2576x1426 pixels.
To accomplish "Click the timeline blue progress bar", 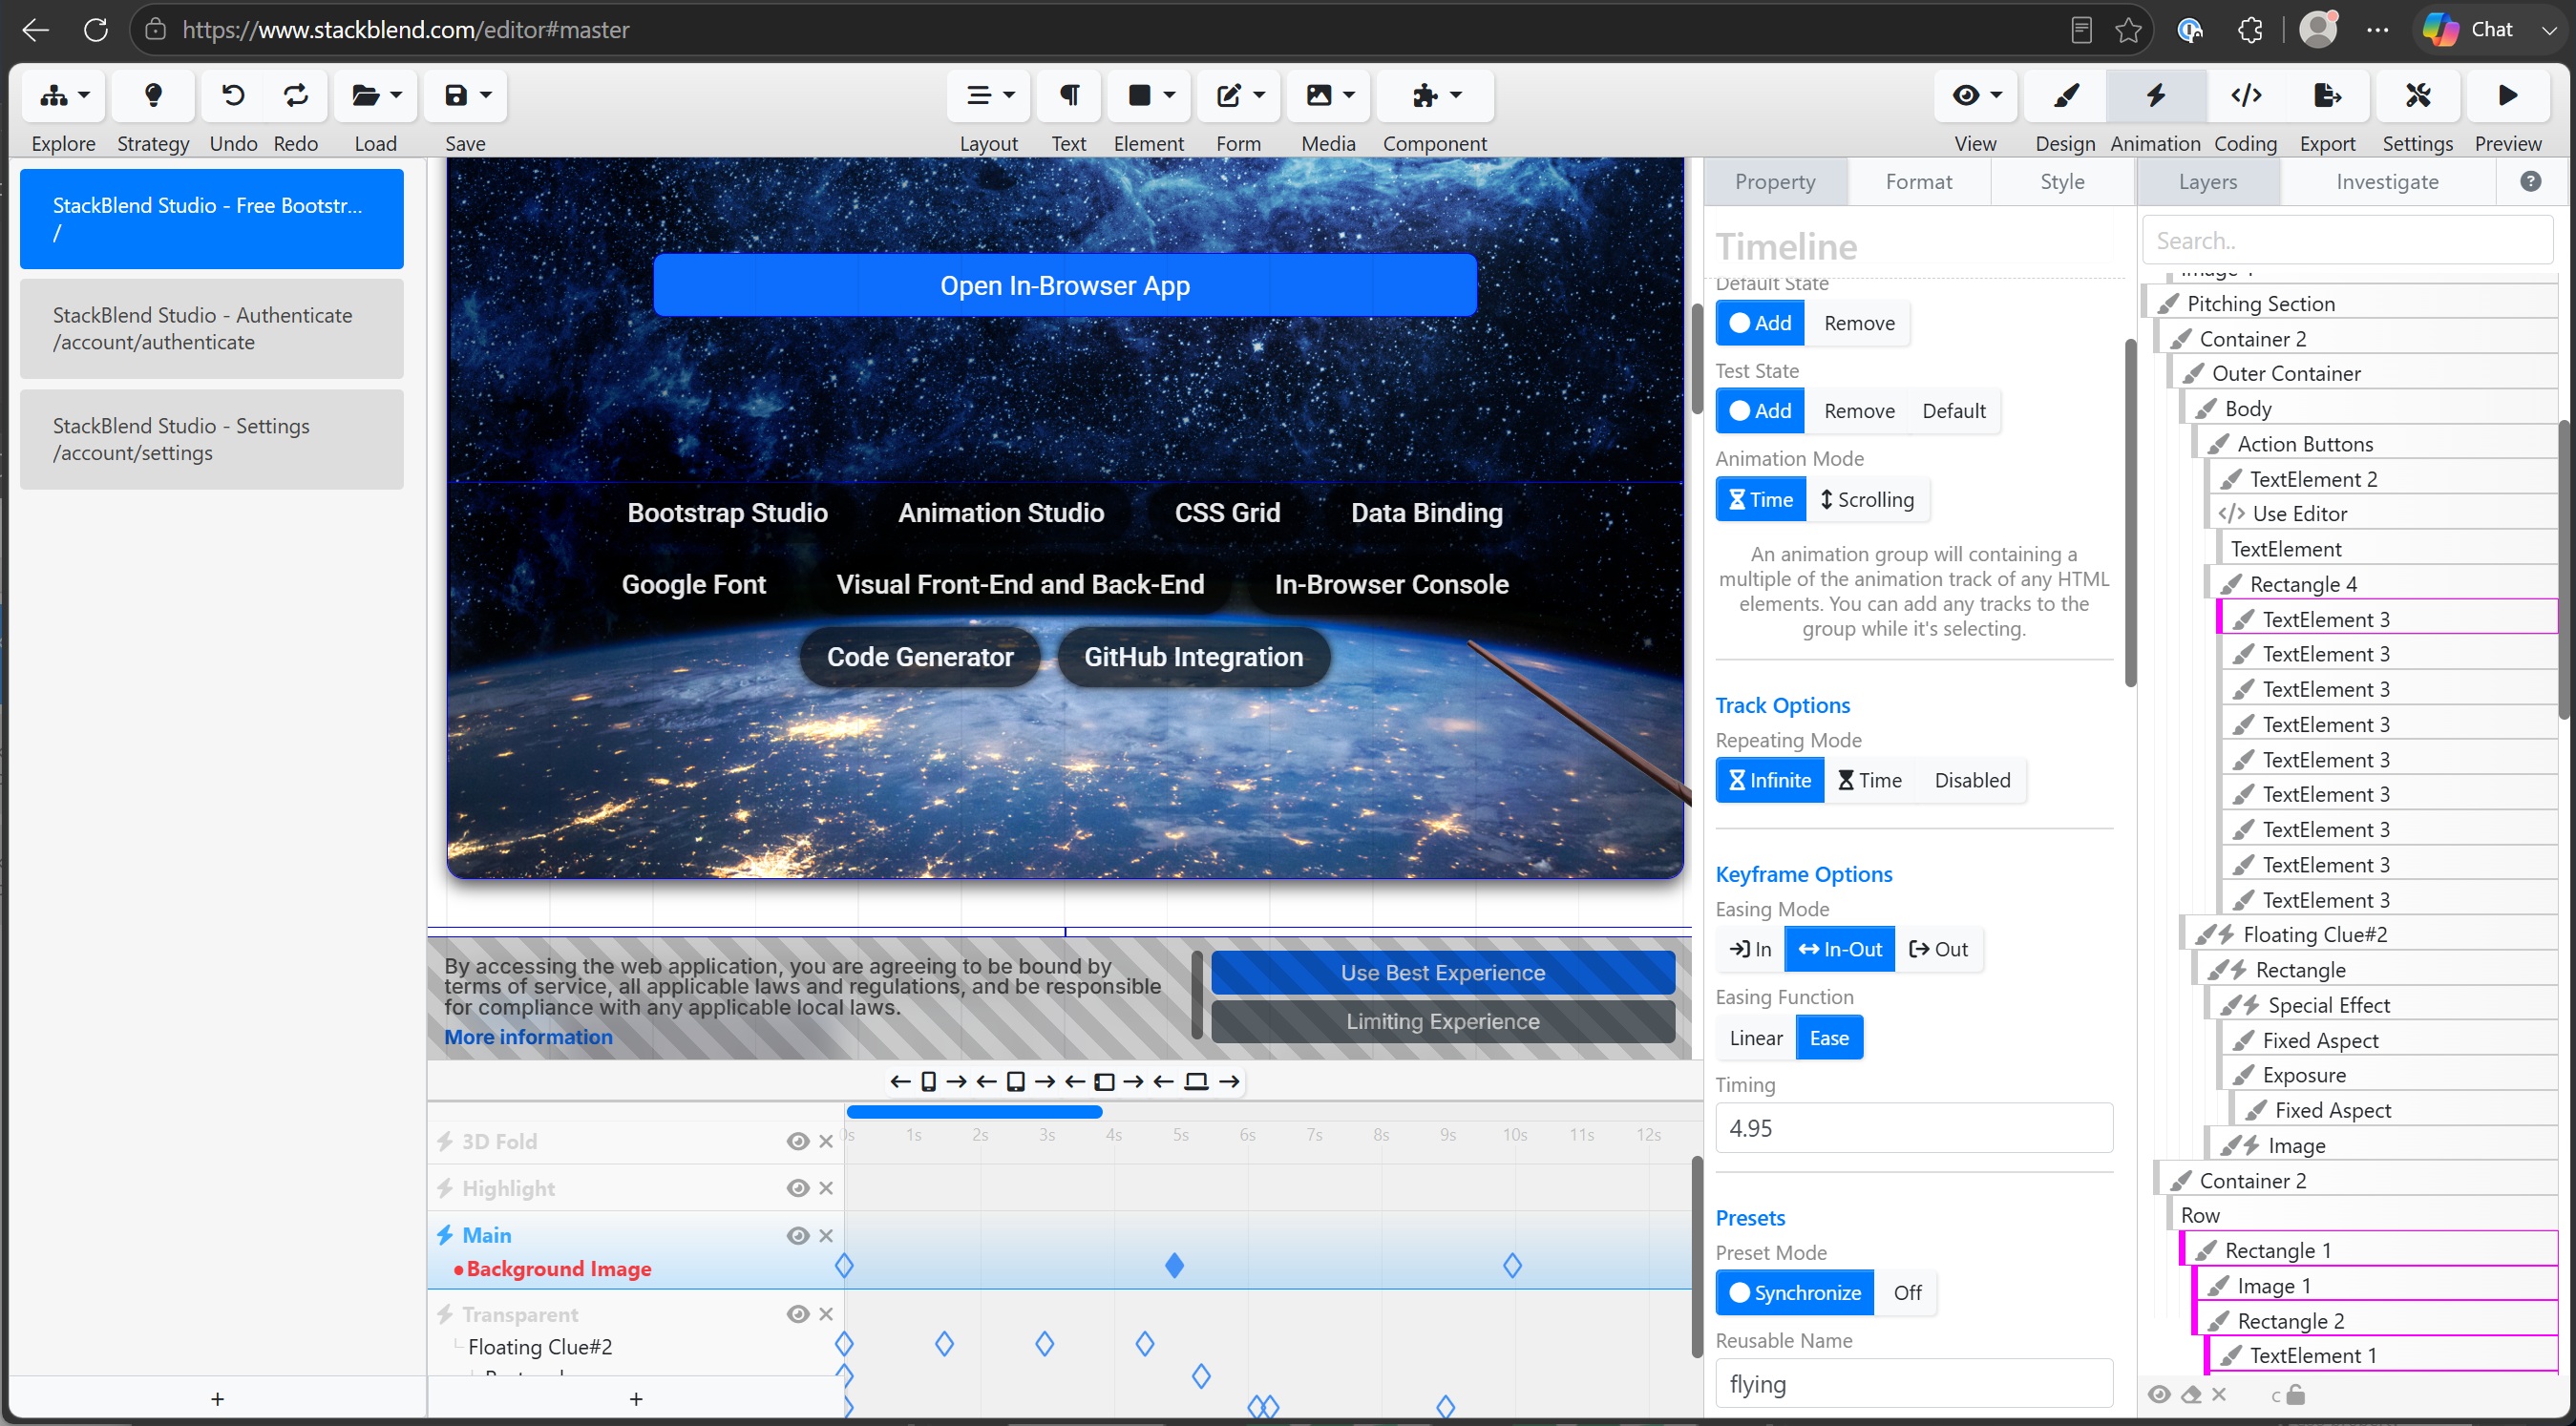I will tap(974, 1113).
